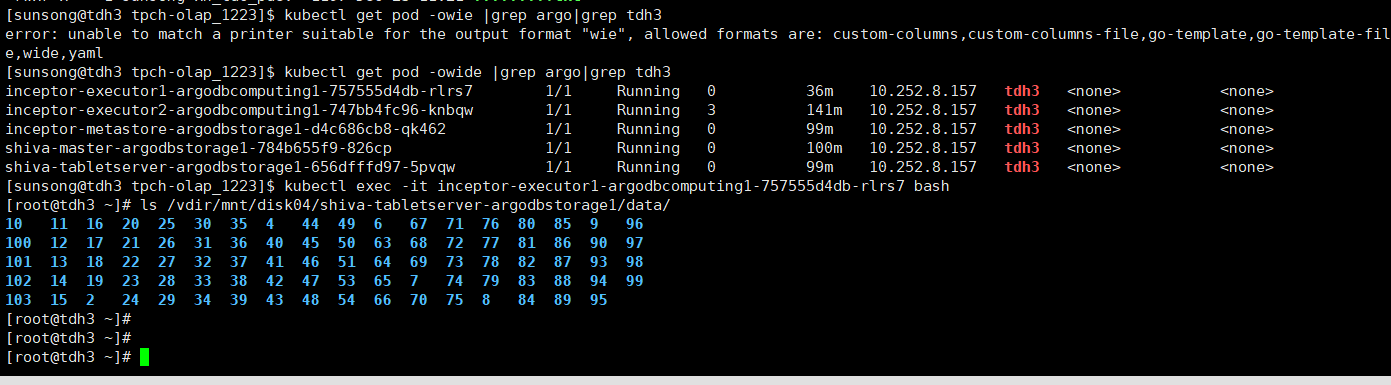Click the "kubectl exec -it" command text
This screenshot has height=385, width=1391.
point(356,186)
